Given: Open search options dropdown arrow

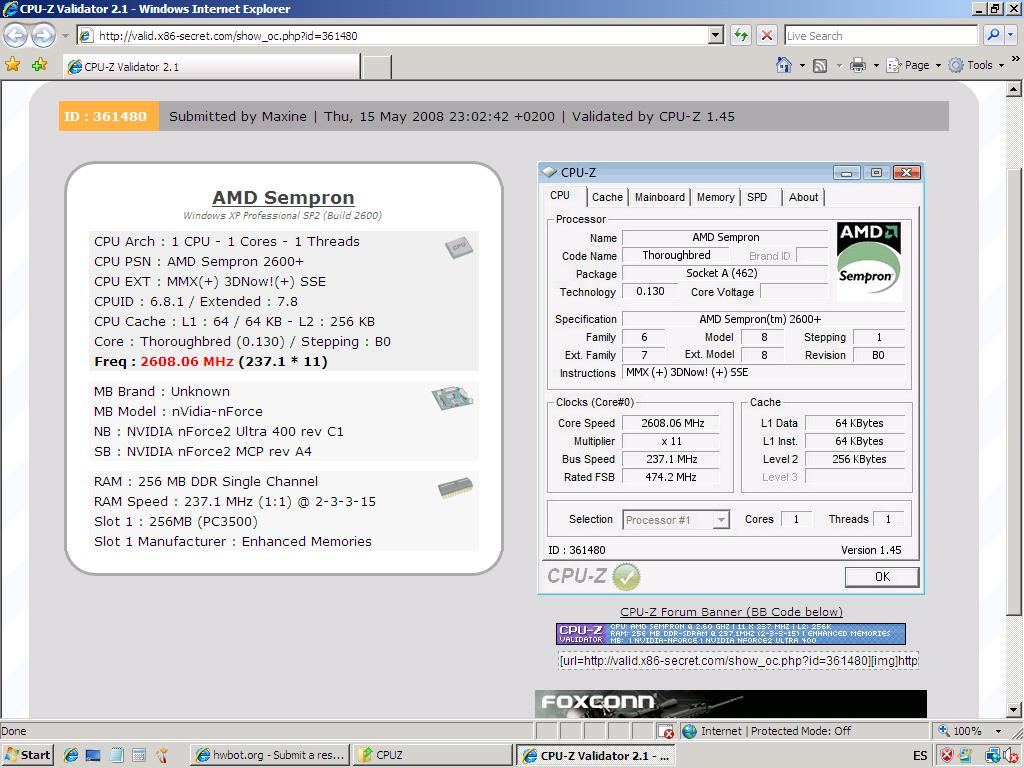Looking at the screenshot, I should pos(1011,35).
